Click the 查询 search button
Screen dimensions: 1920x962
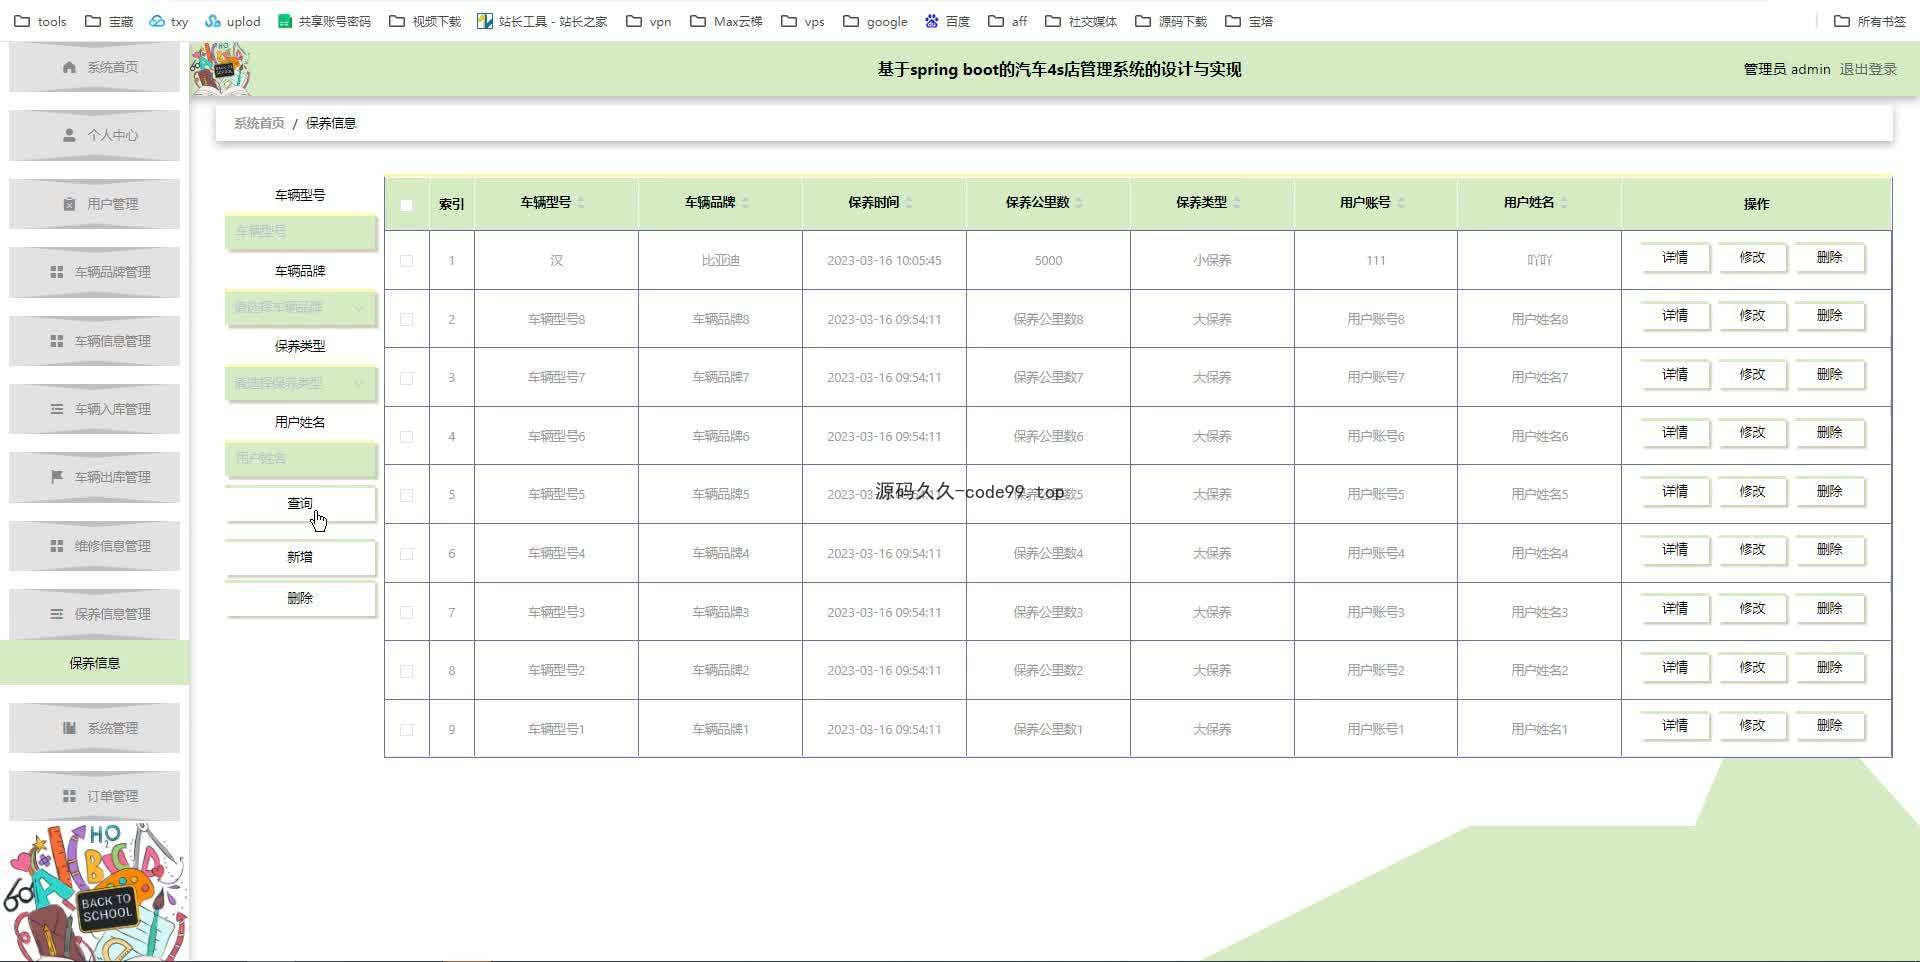(x=300, y=504)
